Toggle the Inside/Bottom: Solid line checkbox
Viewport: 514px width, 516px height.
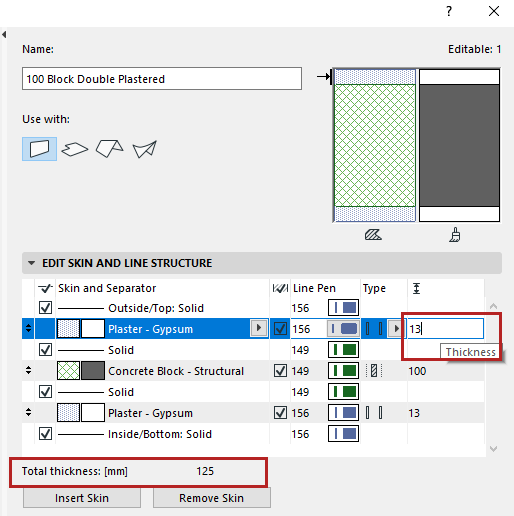pyautogui.click(x=45, y=434)
